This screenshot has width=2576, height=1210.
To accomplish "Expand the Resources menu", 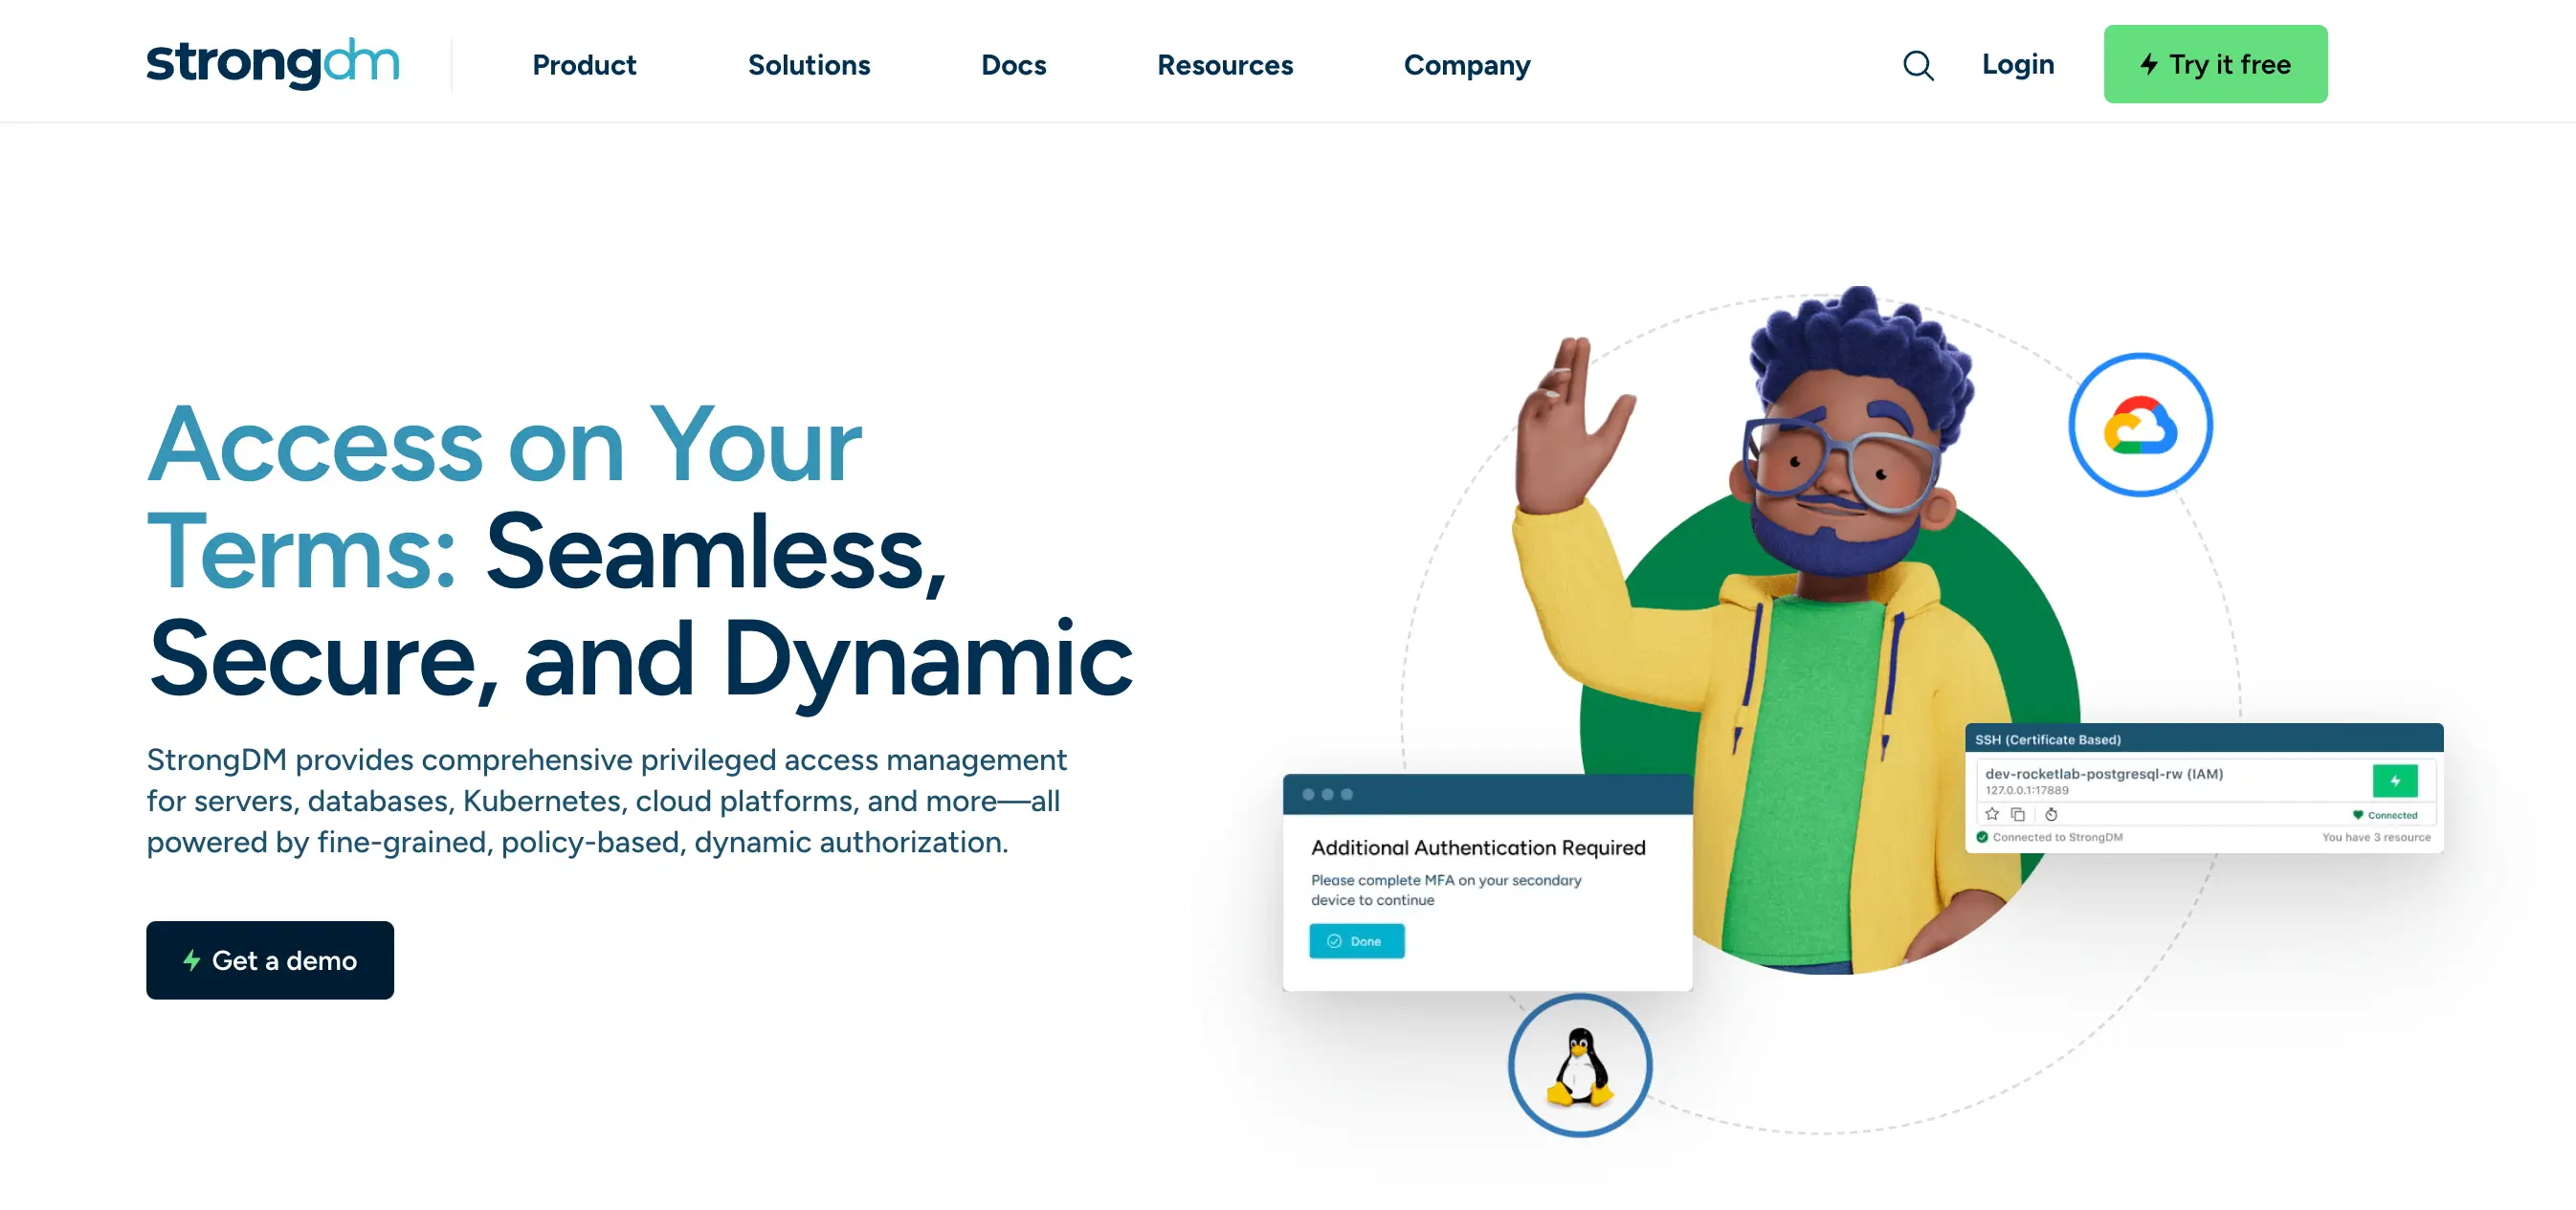I will pos(1224,65).
